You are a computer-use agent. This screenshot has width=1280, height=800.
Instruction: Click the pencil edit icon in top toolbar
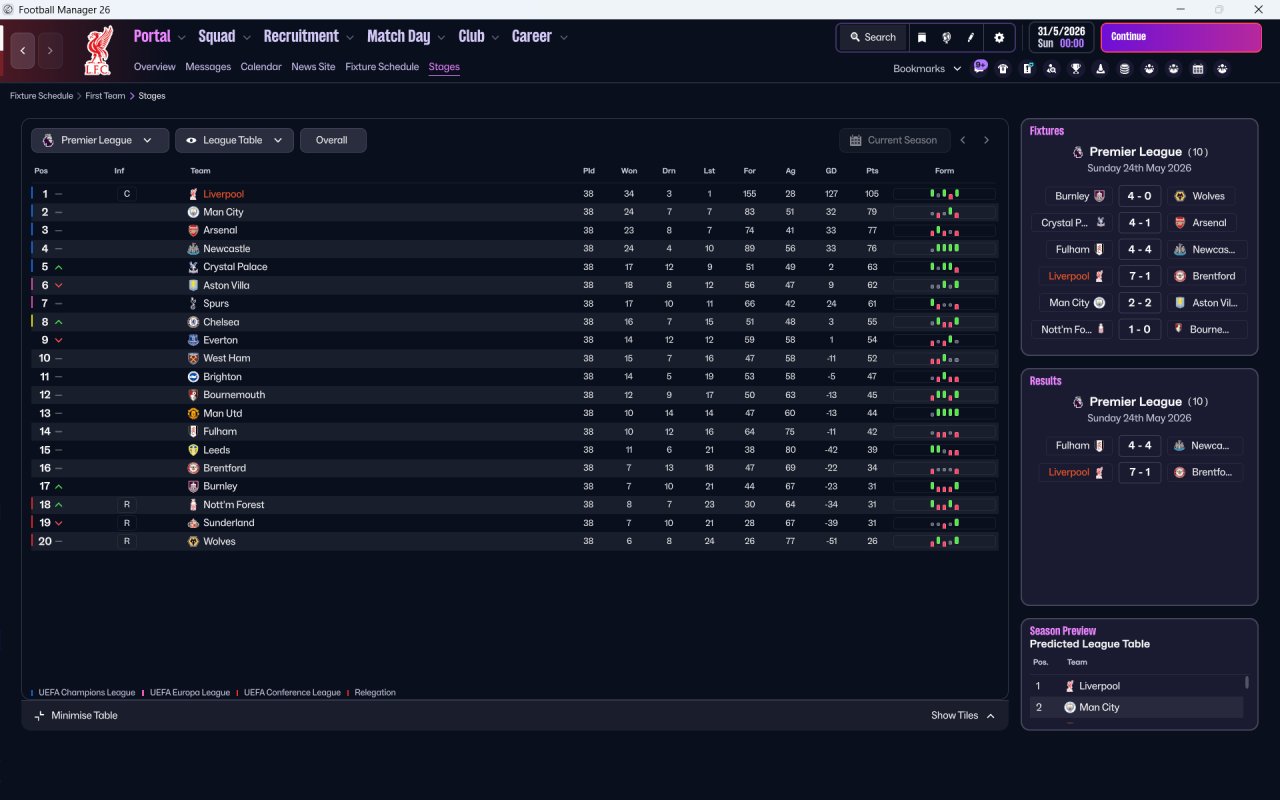[970, 38]
